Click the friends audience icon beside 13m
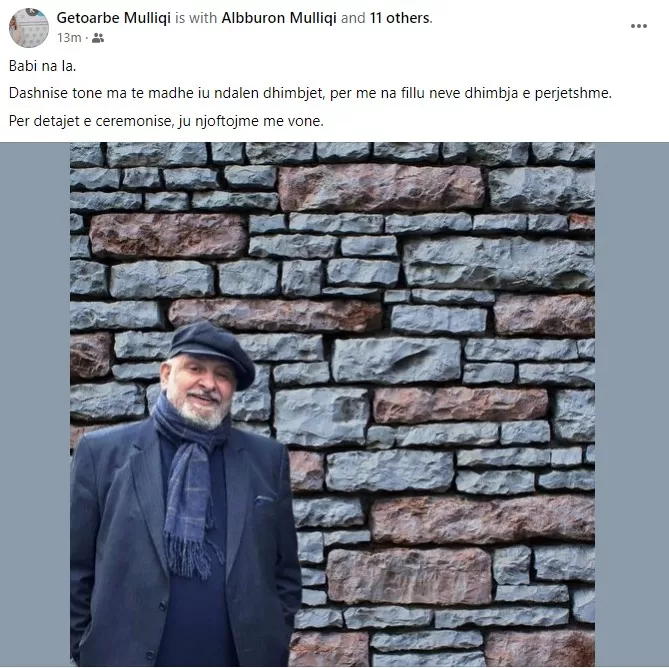This screenshot has width=669, height=668. [x=98, y=38]
